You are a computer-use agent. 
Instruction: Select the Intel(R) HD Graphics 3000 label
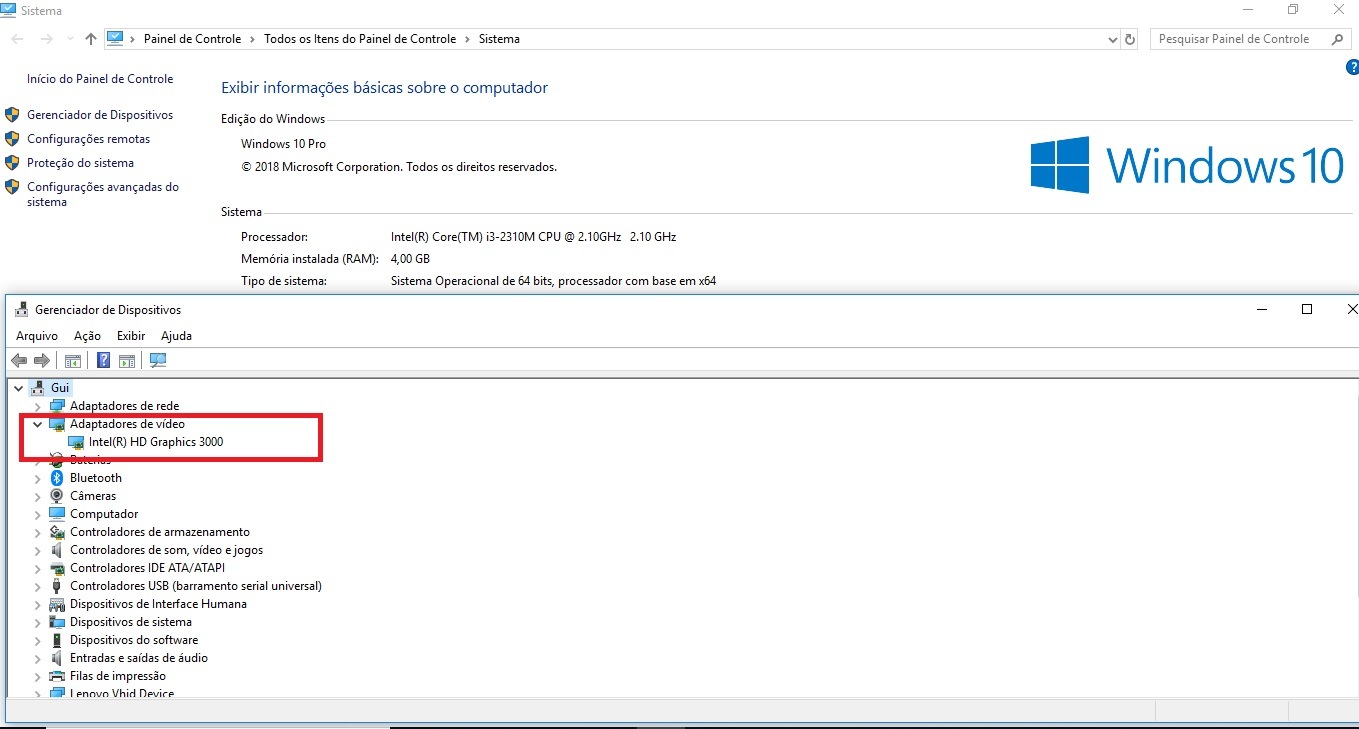pyautogui.click(x=156, y=442)
